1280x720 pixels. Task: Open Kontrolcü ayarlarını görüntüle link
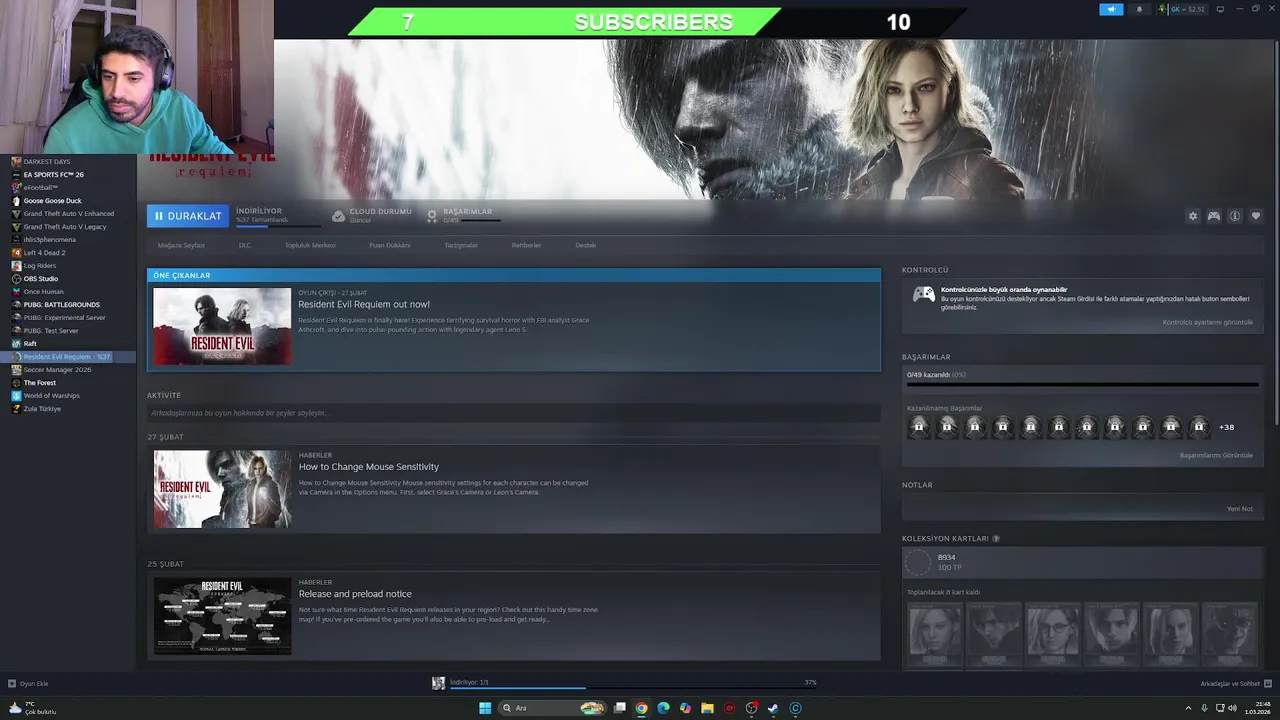[x=1207, y=322]
